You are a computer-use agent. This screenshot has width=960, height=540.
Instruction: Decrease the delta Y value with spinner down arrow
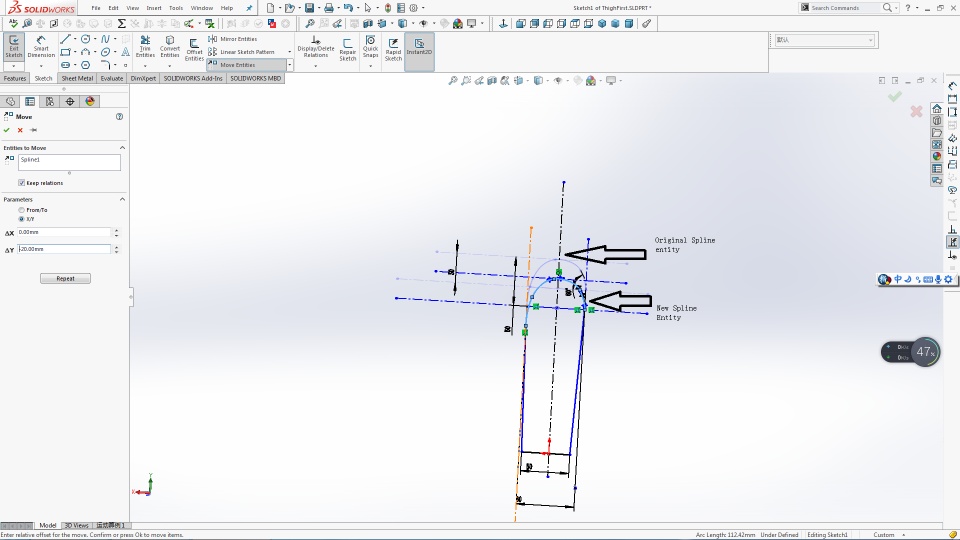116,252
